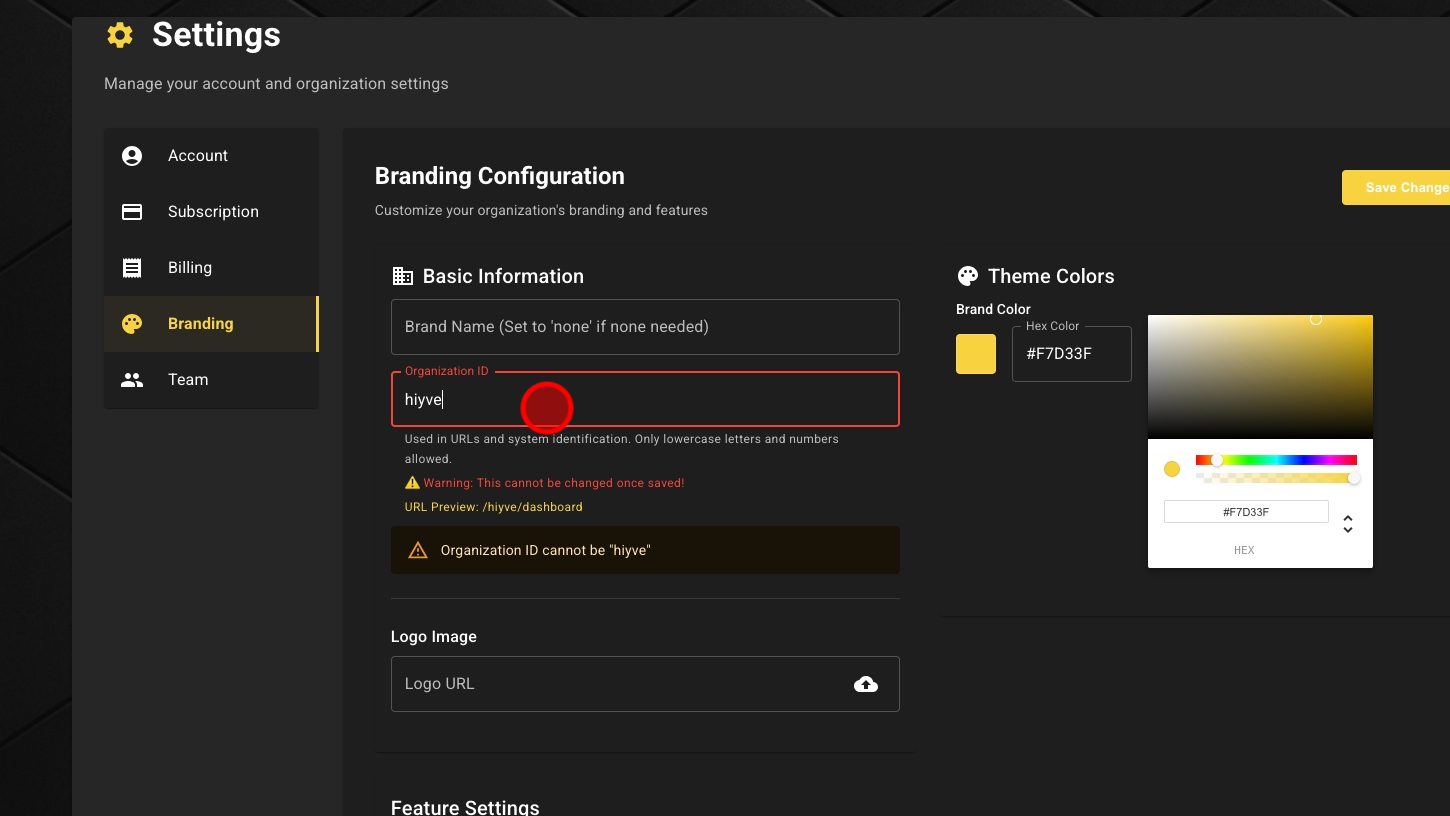Click the yellow Brand Color swatch
Screen dimensions: 1450x816
(976, 354)
